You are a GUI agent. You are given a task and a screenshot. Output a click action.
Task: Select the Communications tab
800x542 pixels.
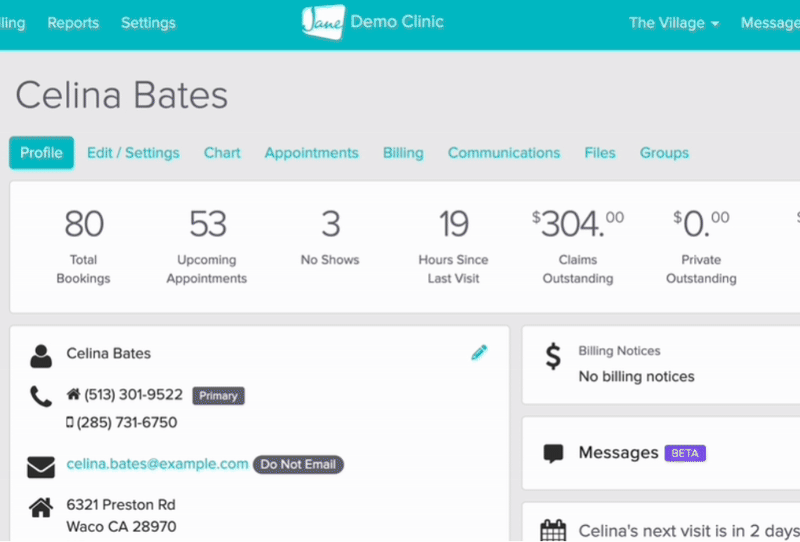click(x=504, y=153)
